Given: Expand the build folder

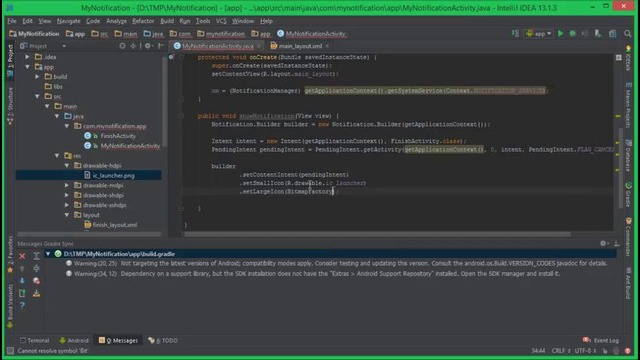Looking at the screenshot, I should [x=37, y=76].
